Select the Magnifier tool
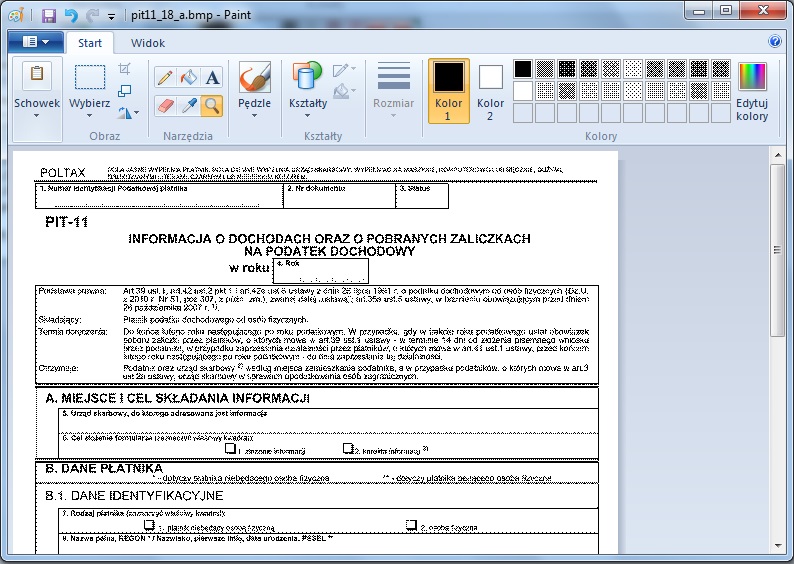 (x=212, y=106)
